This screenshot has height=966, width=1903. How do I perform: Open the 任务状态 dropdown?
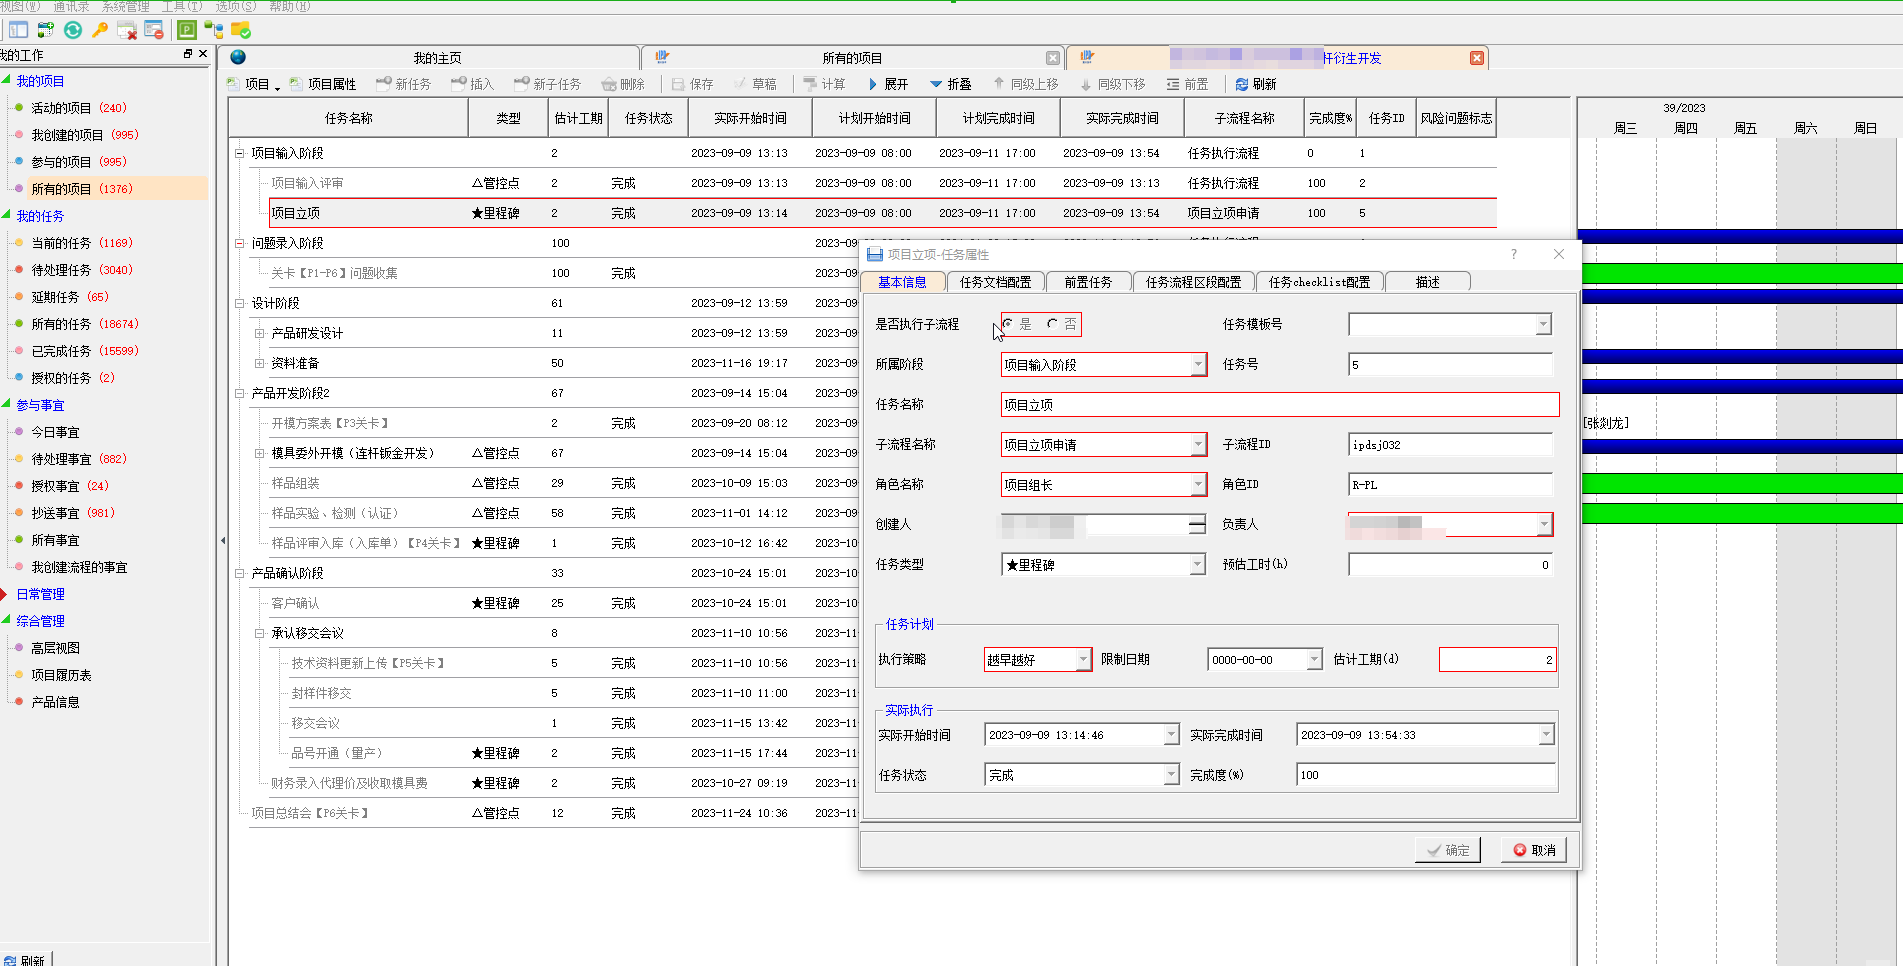click(x=1171, y=775)
